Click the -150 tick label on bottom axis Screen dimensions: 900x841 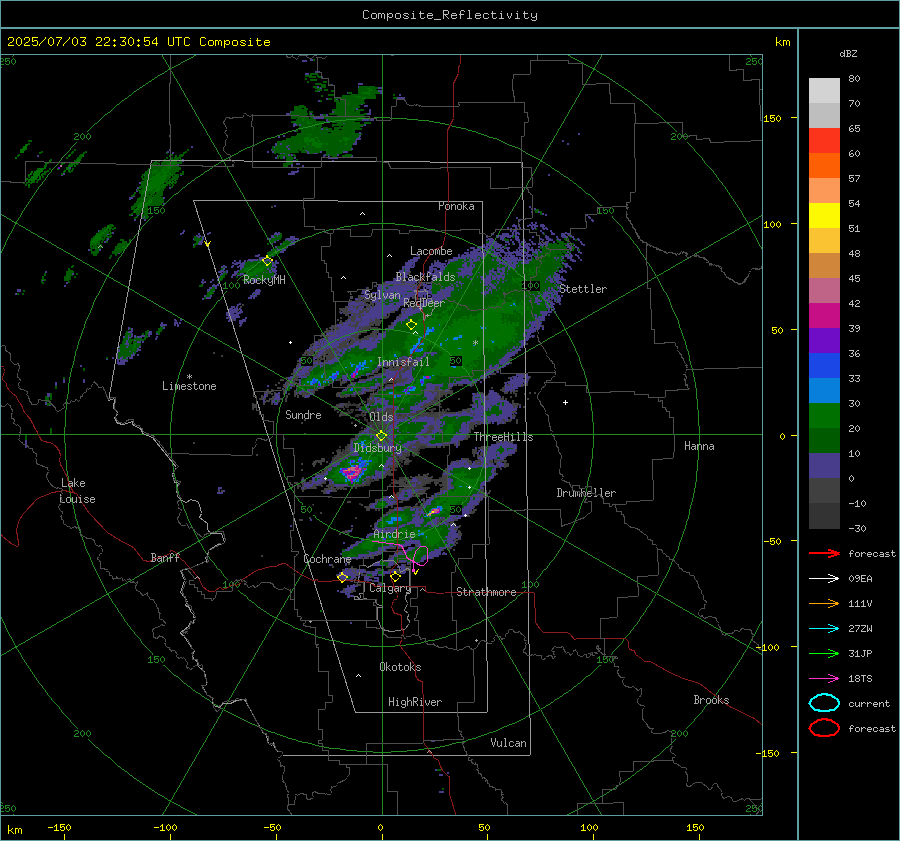(x=59, y=827)
